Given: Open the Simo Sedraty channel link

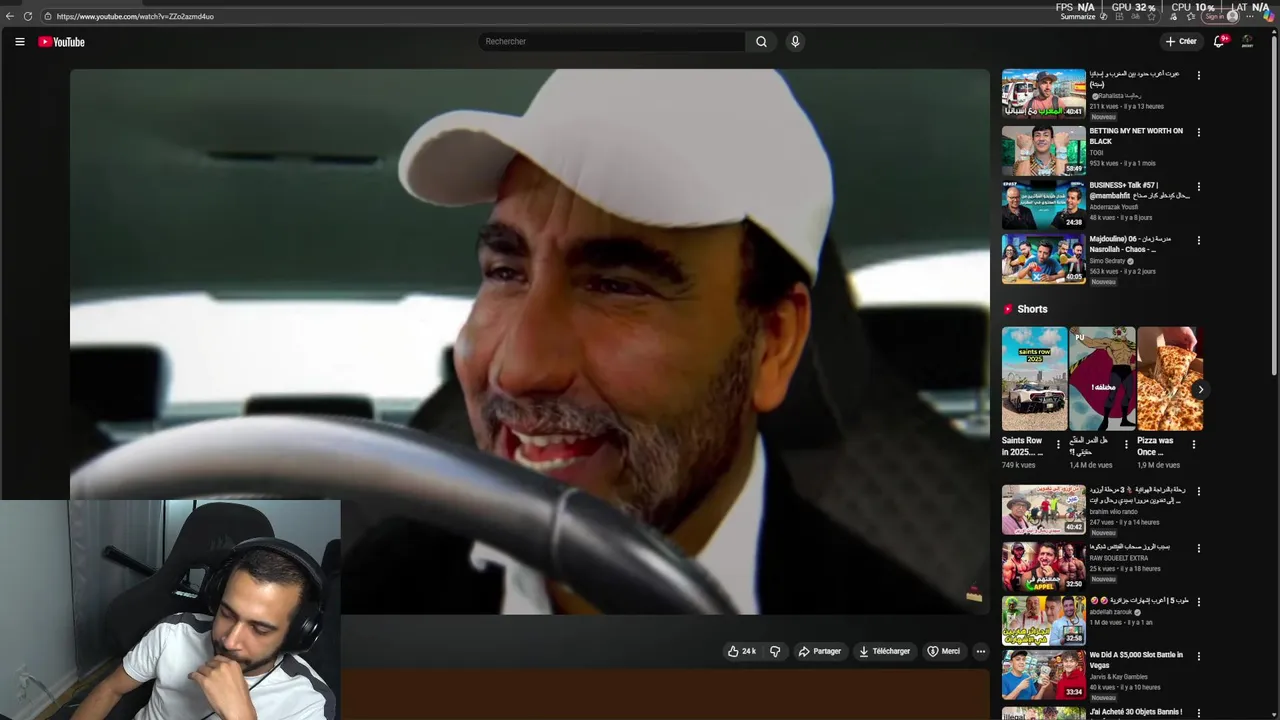Looking at the screenshot, I should [x=1107, y=261].
